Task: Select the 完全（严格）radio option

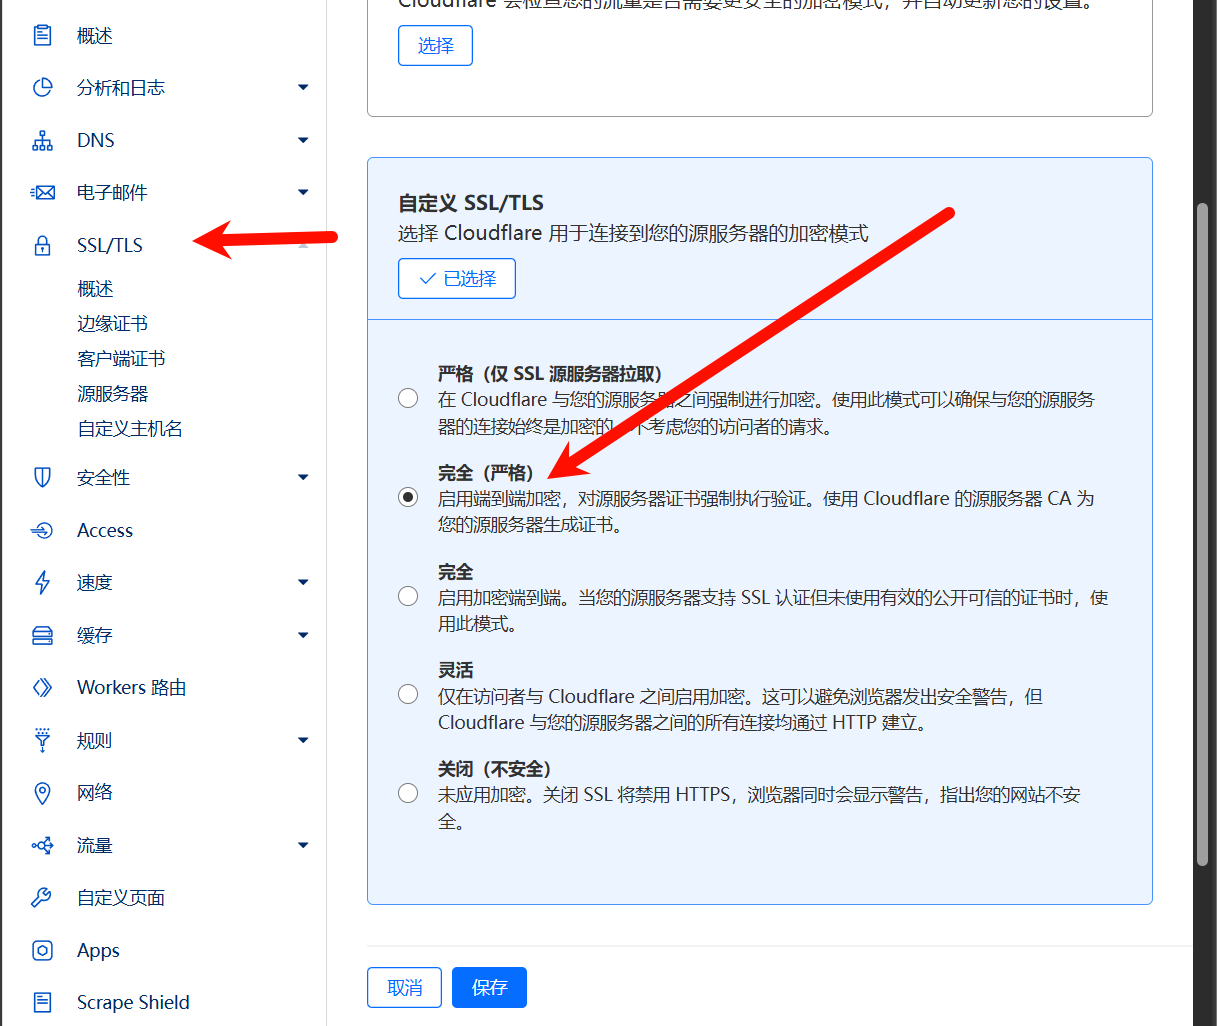Action: (408, 497)
